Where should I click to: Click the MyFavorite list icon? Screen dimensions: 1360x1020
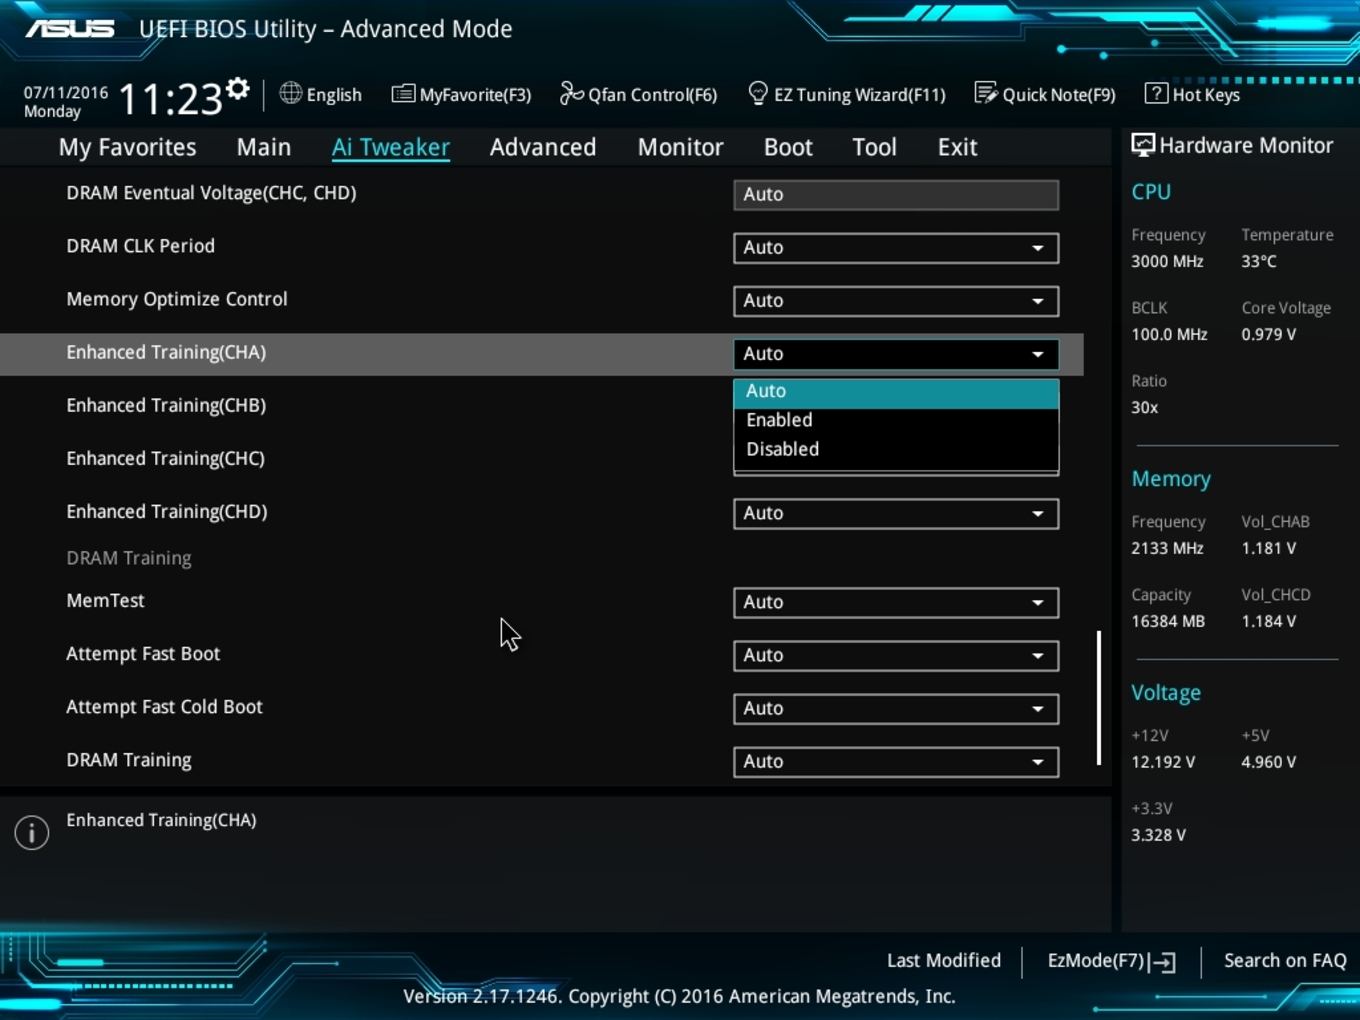pos(403,94)
